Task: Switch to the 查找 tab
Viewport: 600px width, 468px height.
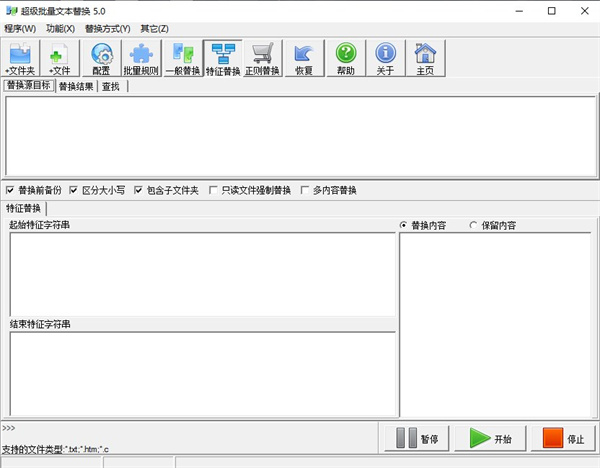Action: point(111,86)
